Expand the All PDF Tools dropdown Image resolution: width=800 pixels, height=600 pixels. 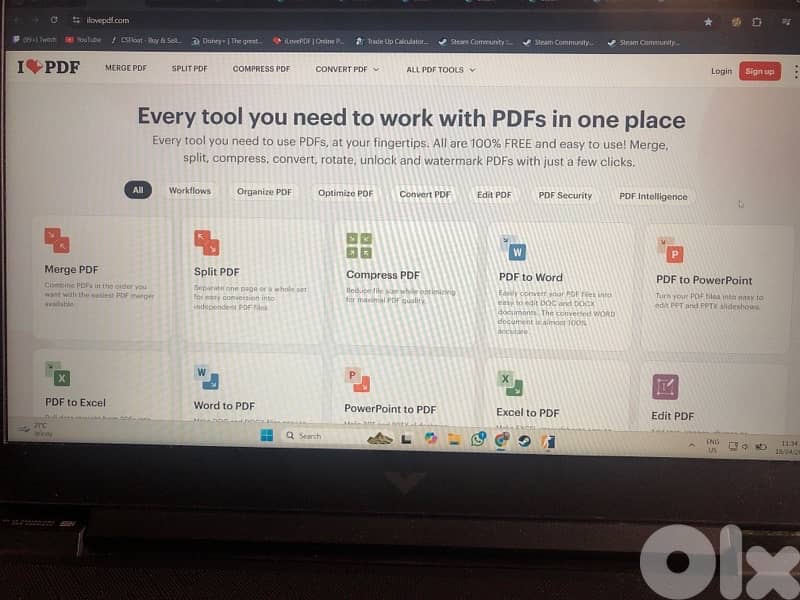440,70
